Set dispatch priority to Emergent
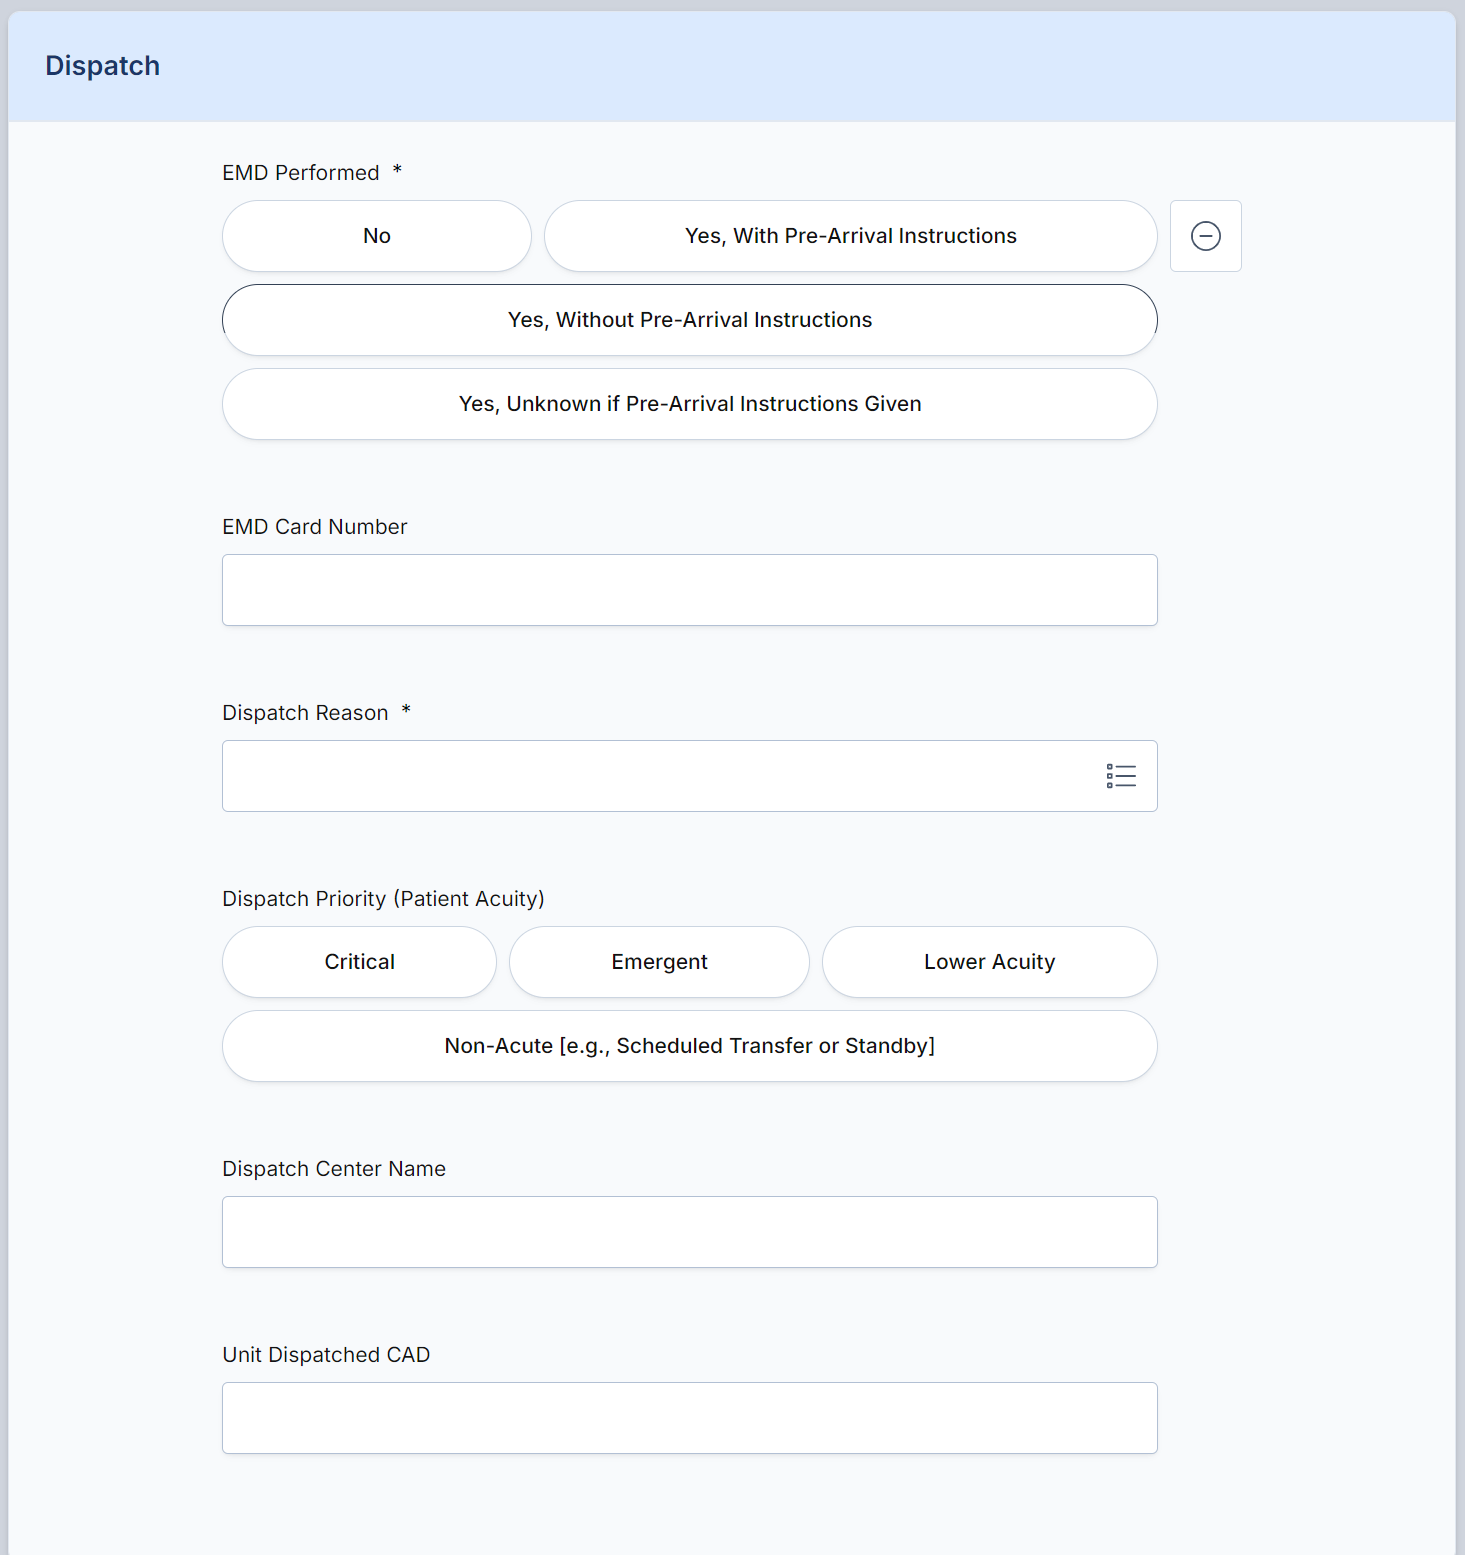This screenshot has height=1555, width=1465. tap(659, 962)
